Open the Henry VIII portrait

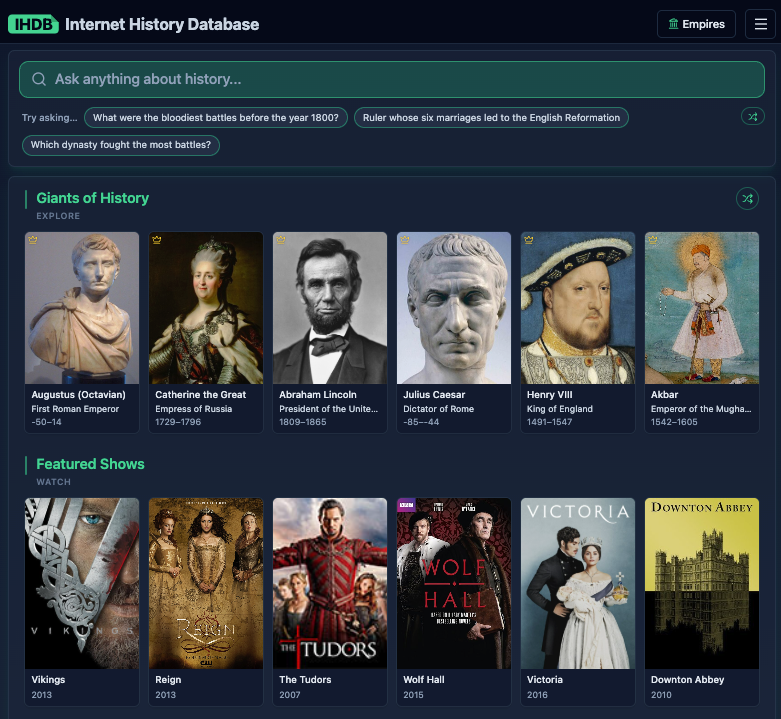pos(578,308)
